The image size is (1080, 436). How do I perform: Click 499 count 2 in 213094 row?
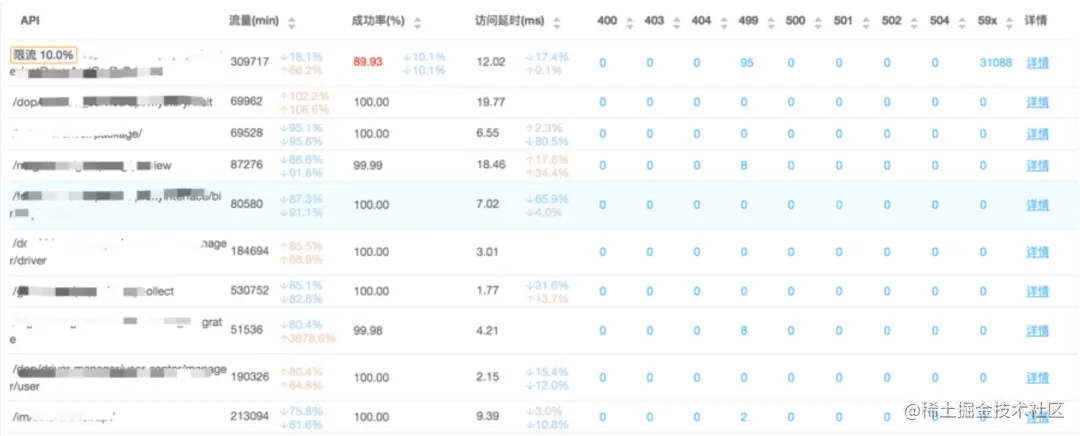[744, 417]
